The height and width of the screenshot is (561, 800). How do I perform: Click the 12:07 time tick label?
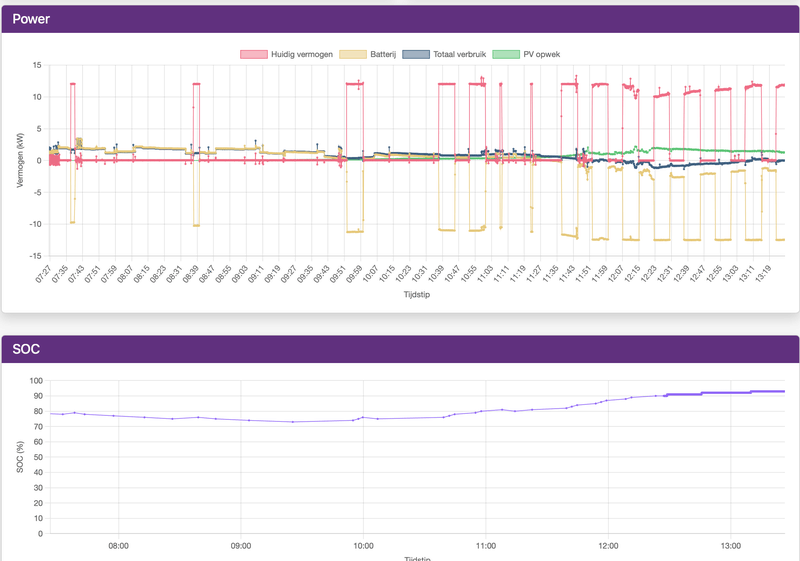(615, 274)
